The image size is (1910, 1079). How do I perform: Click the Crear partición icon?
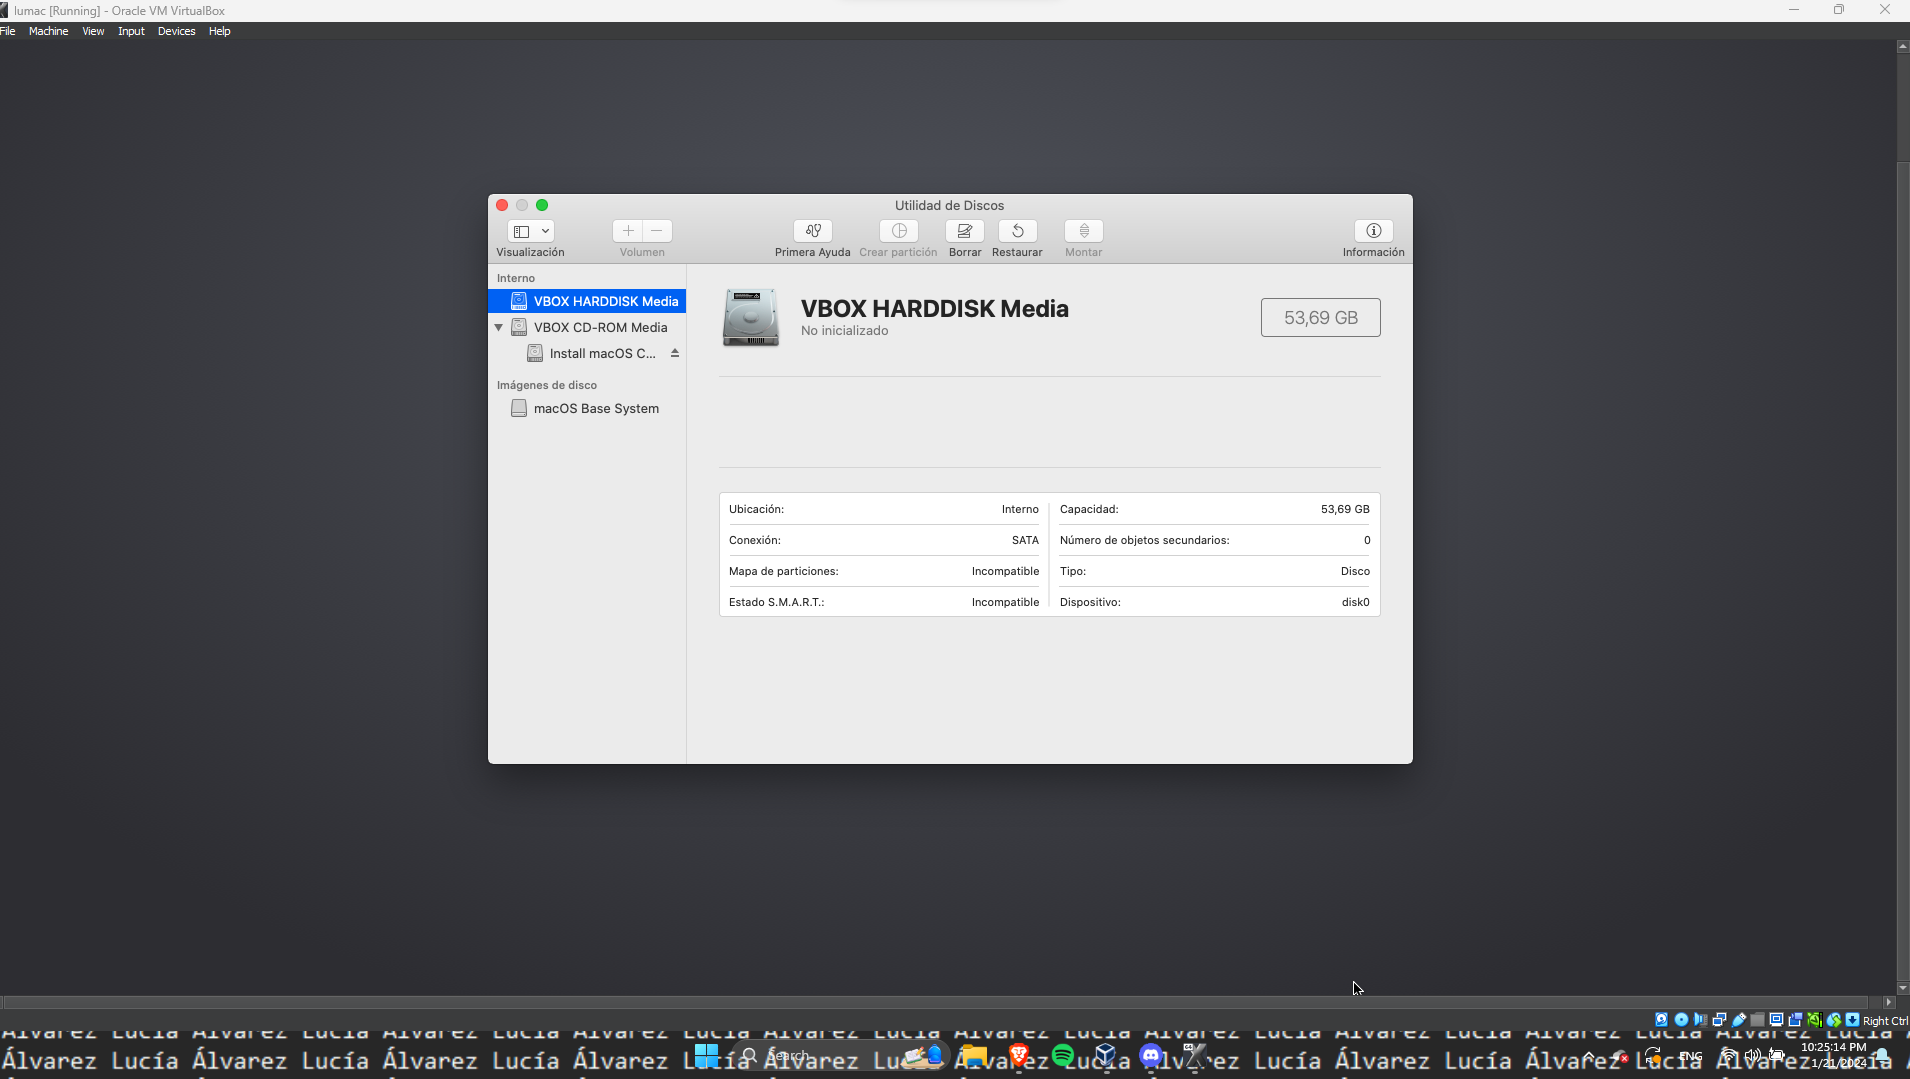click(898, 231)
